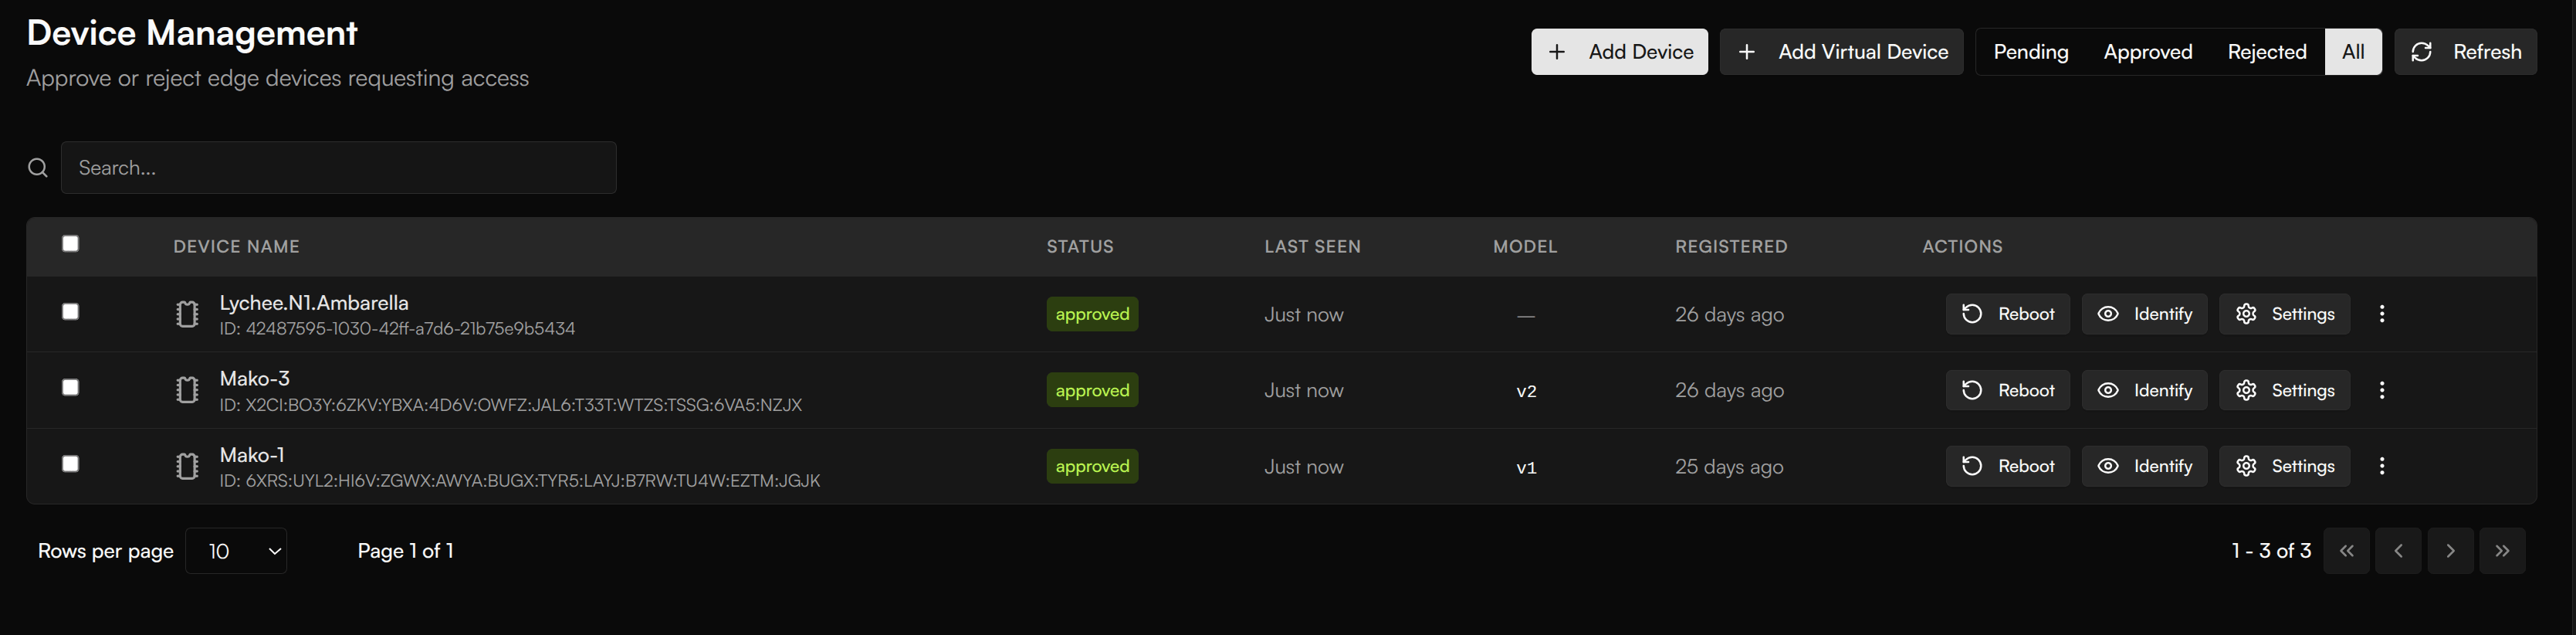Switch to the Pending filter tab

(x=2030, y=52)
